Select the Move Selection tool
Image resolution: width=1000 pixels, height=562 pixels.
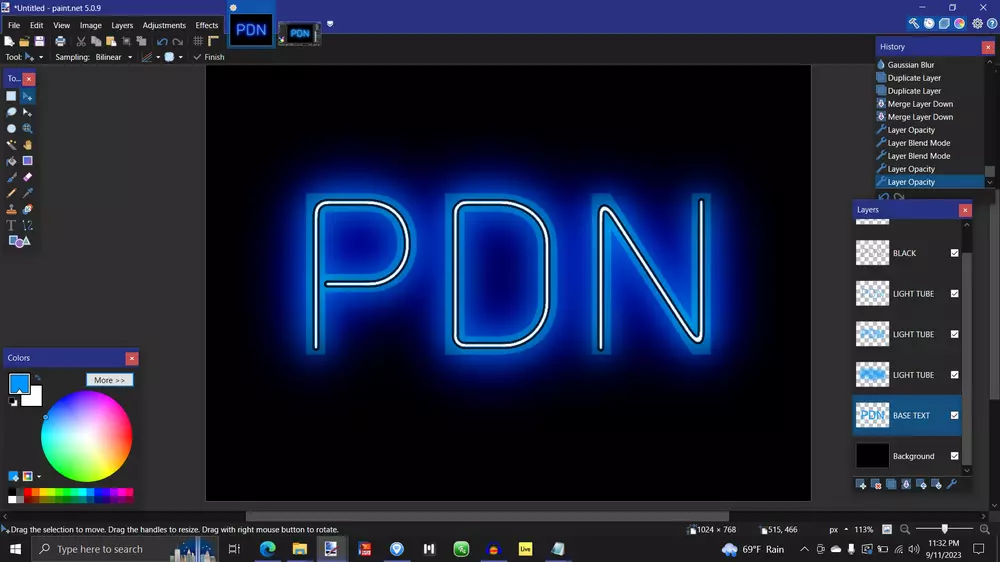click(27, 112)
